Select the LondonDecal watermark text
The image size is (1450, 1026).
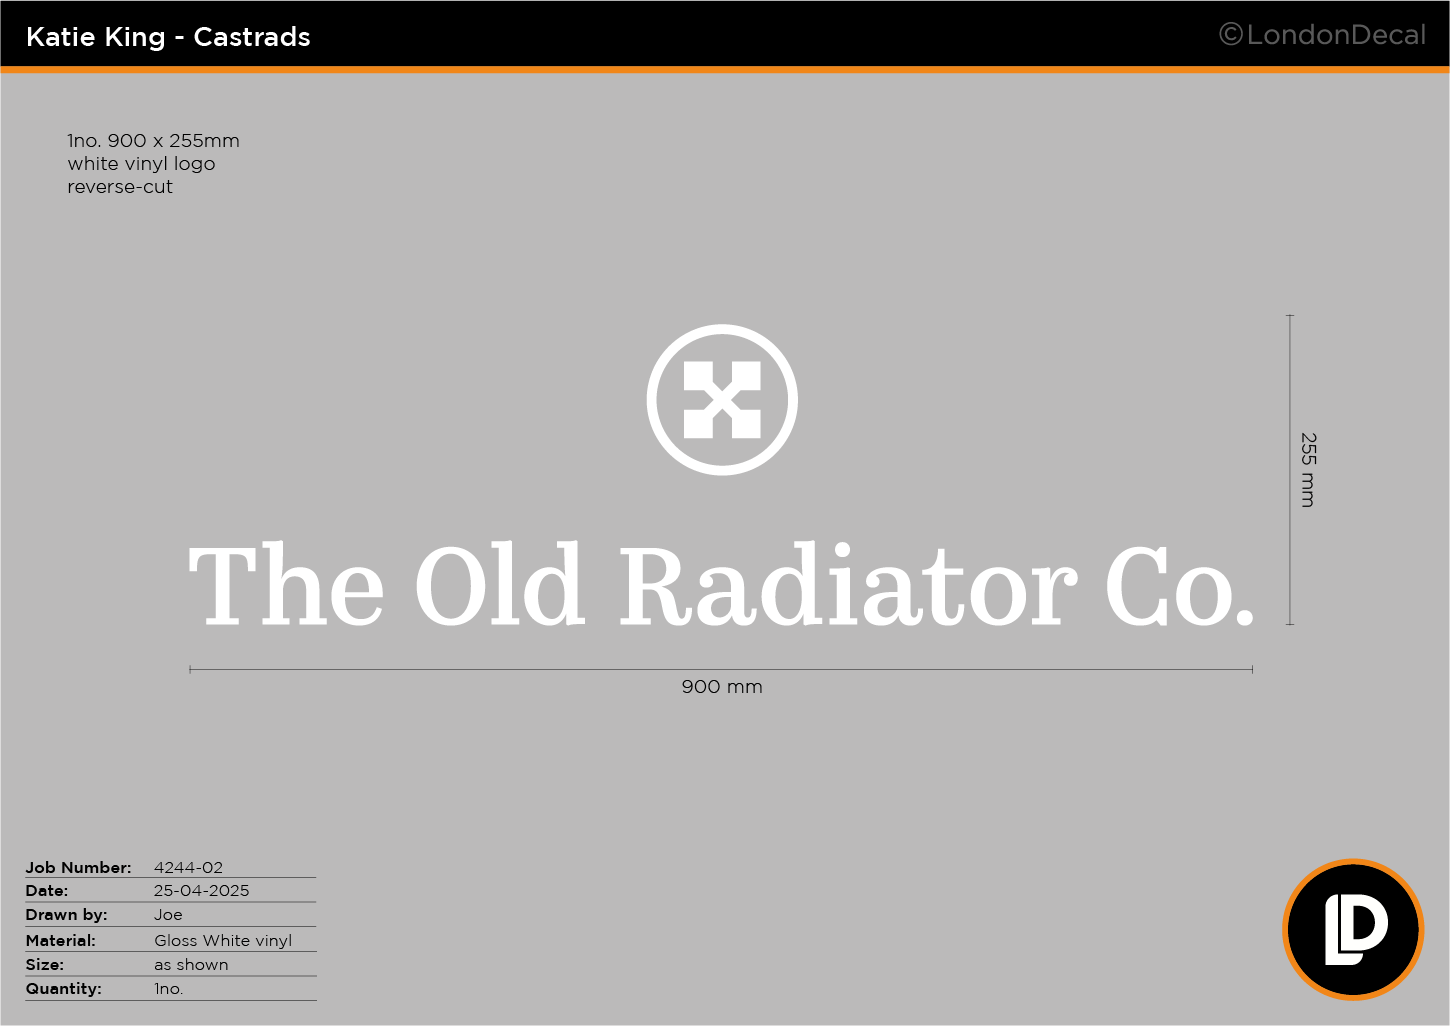click(1335, 35)
